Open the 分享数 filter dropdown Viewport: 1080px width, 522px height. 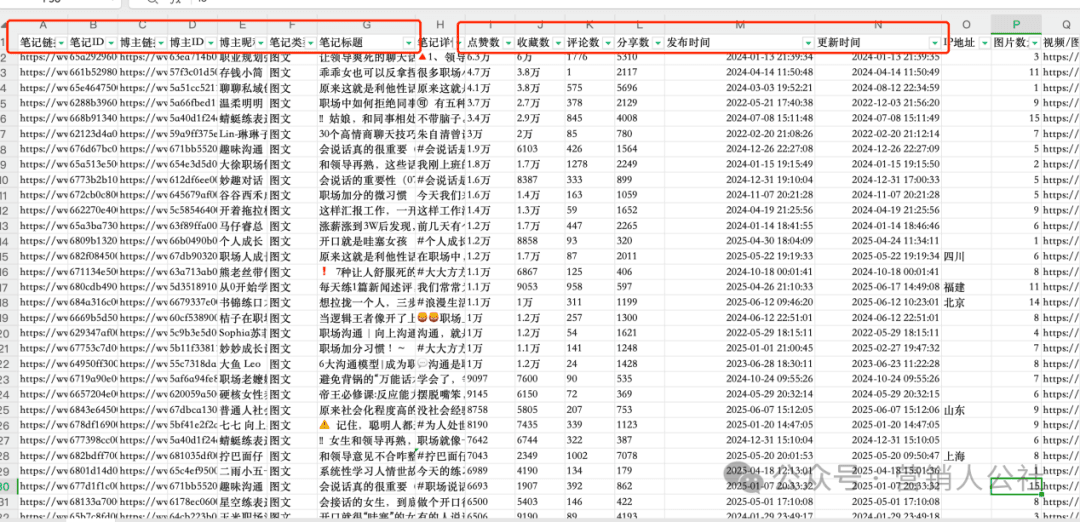click(657, 43)
